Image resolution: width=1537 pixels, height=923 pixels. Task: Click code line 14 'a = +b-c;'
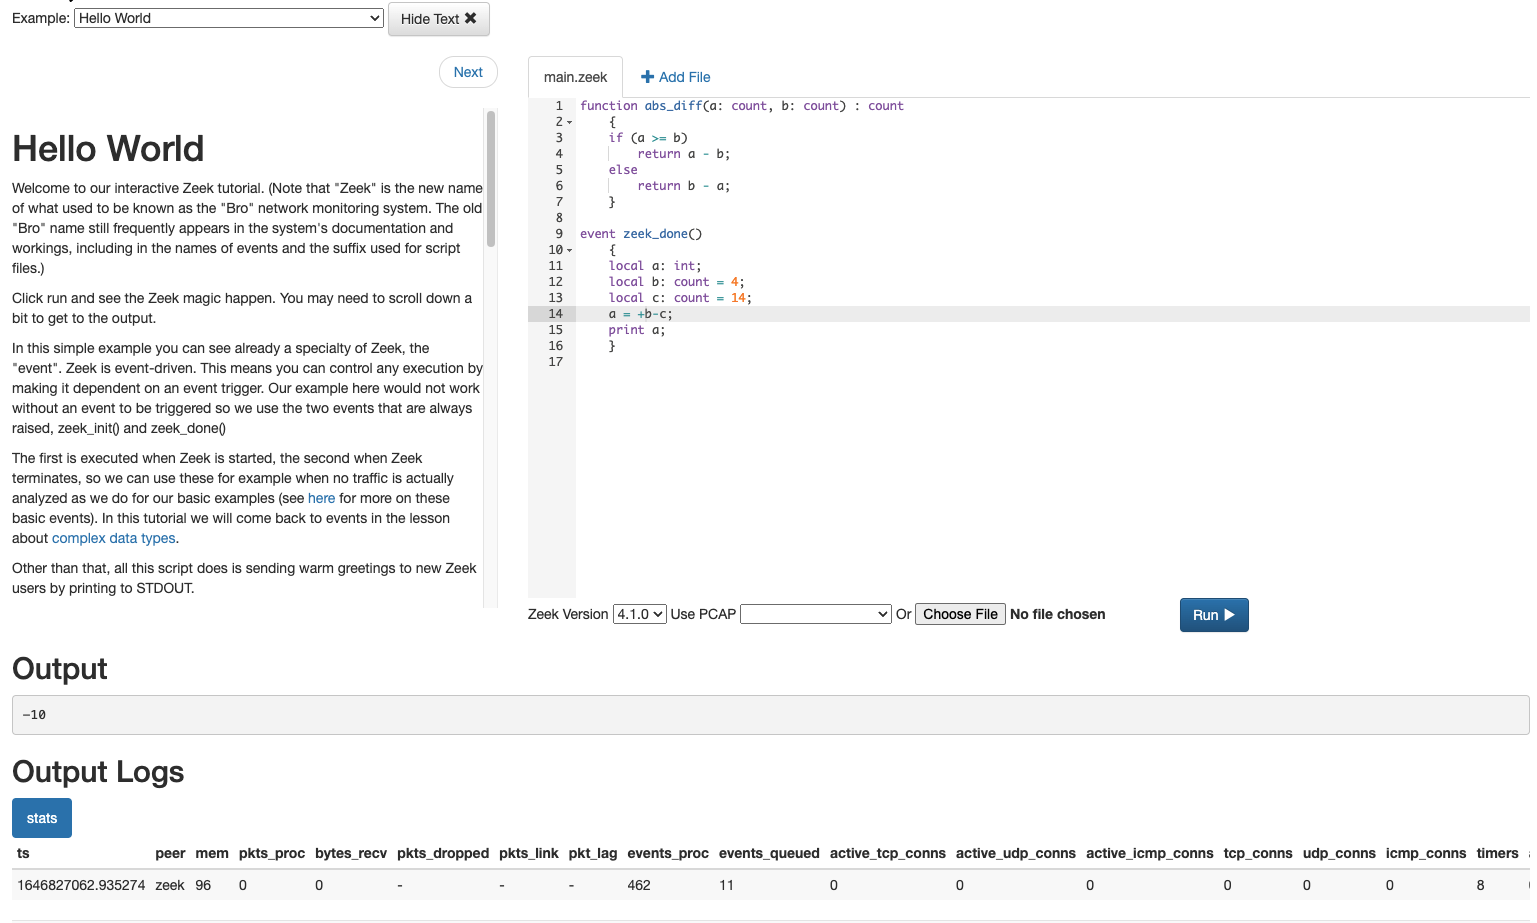(641, 314)
